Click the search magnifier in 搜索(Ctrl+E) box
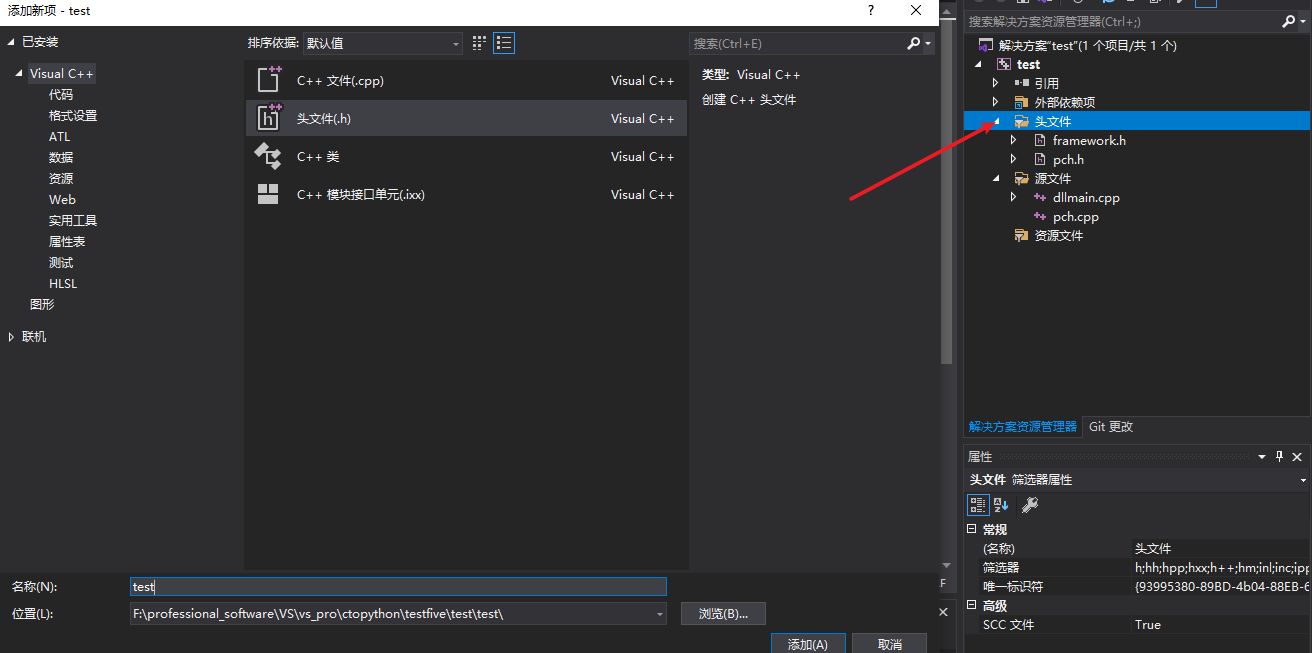The image size is (1312, 653). click(914, 43)
